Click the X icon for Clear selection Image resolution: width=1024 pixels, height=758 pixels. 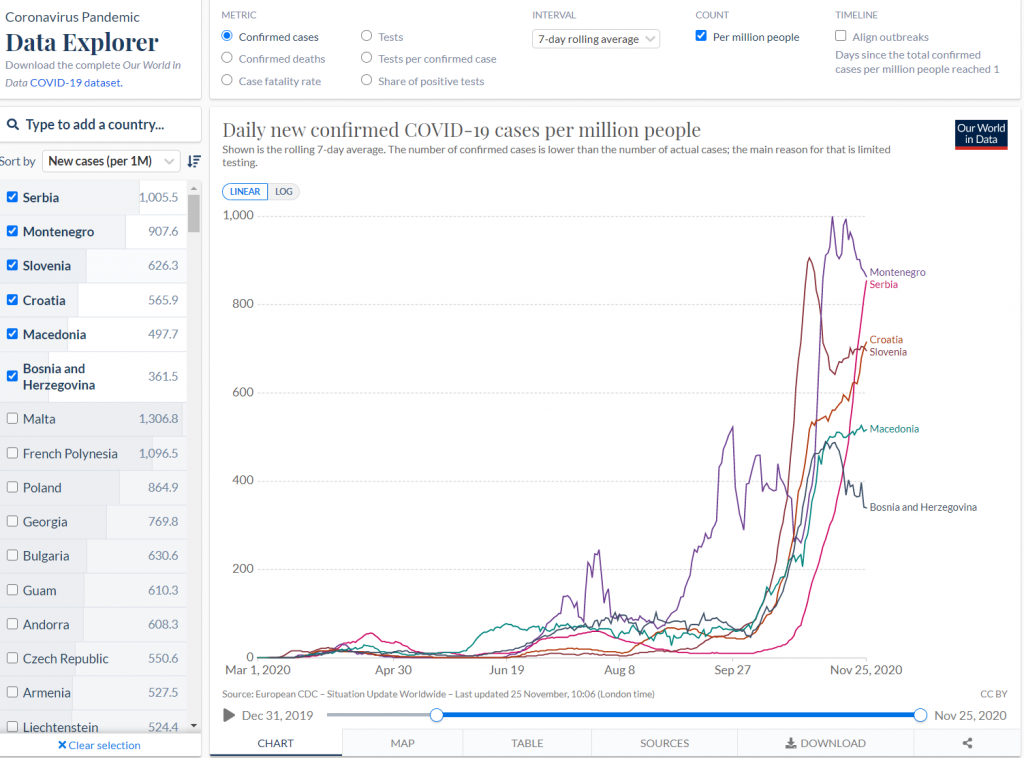pos(61,745)
